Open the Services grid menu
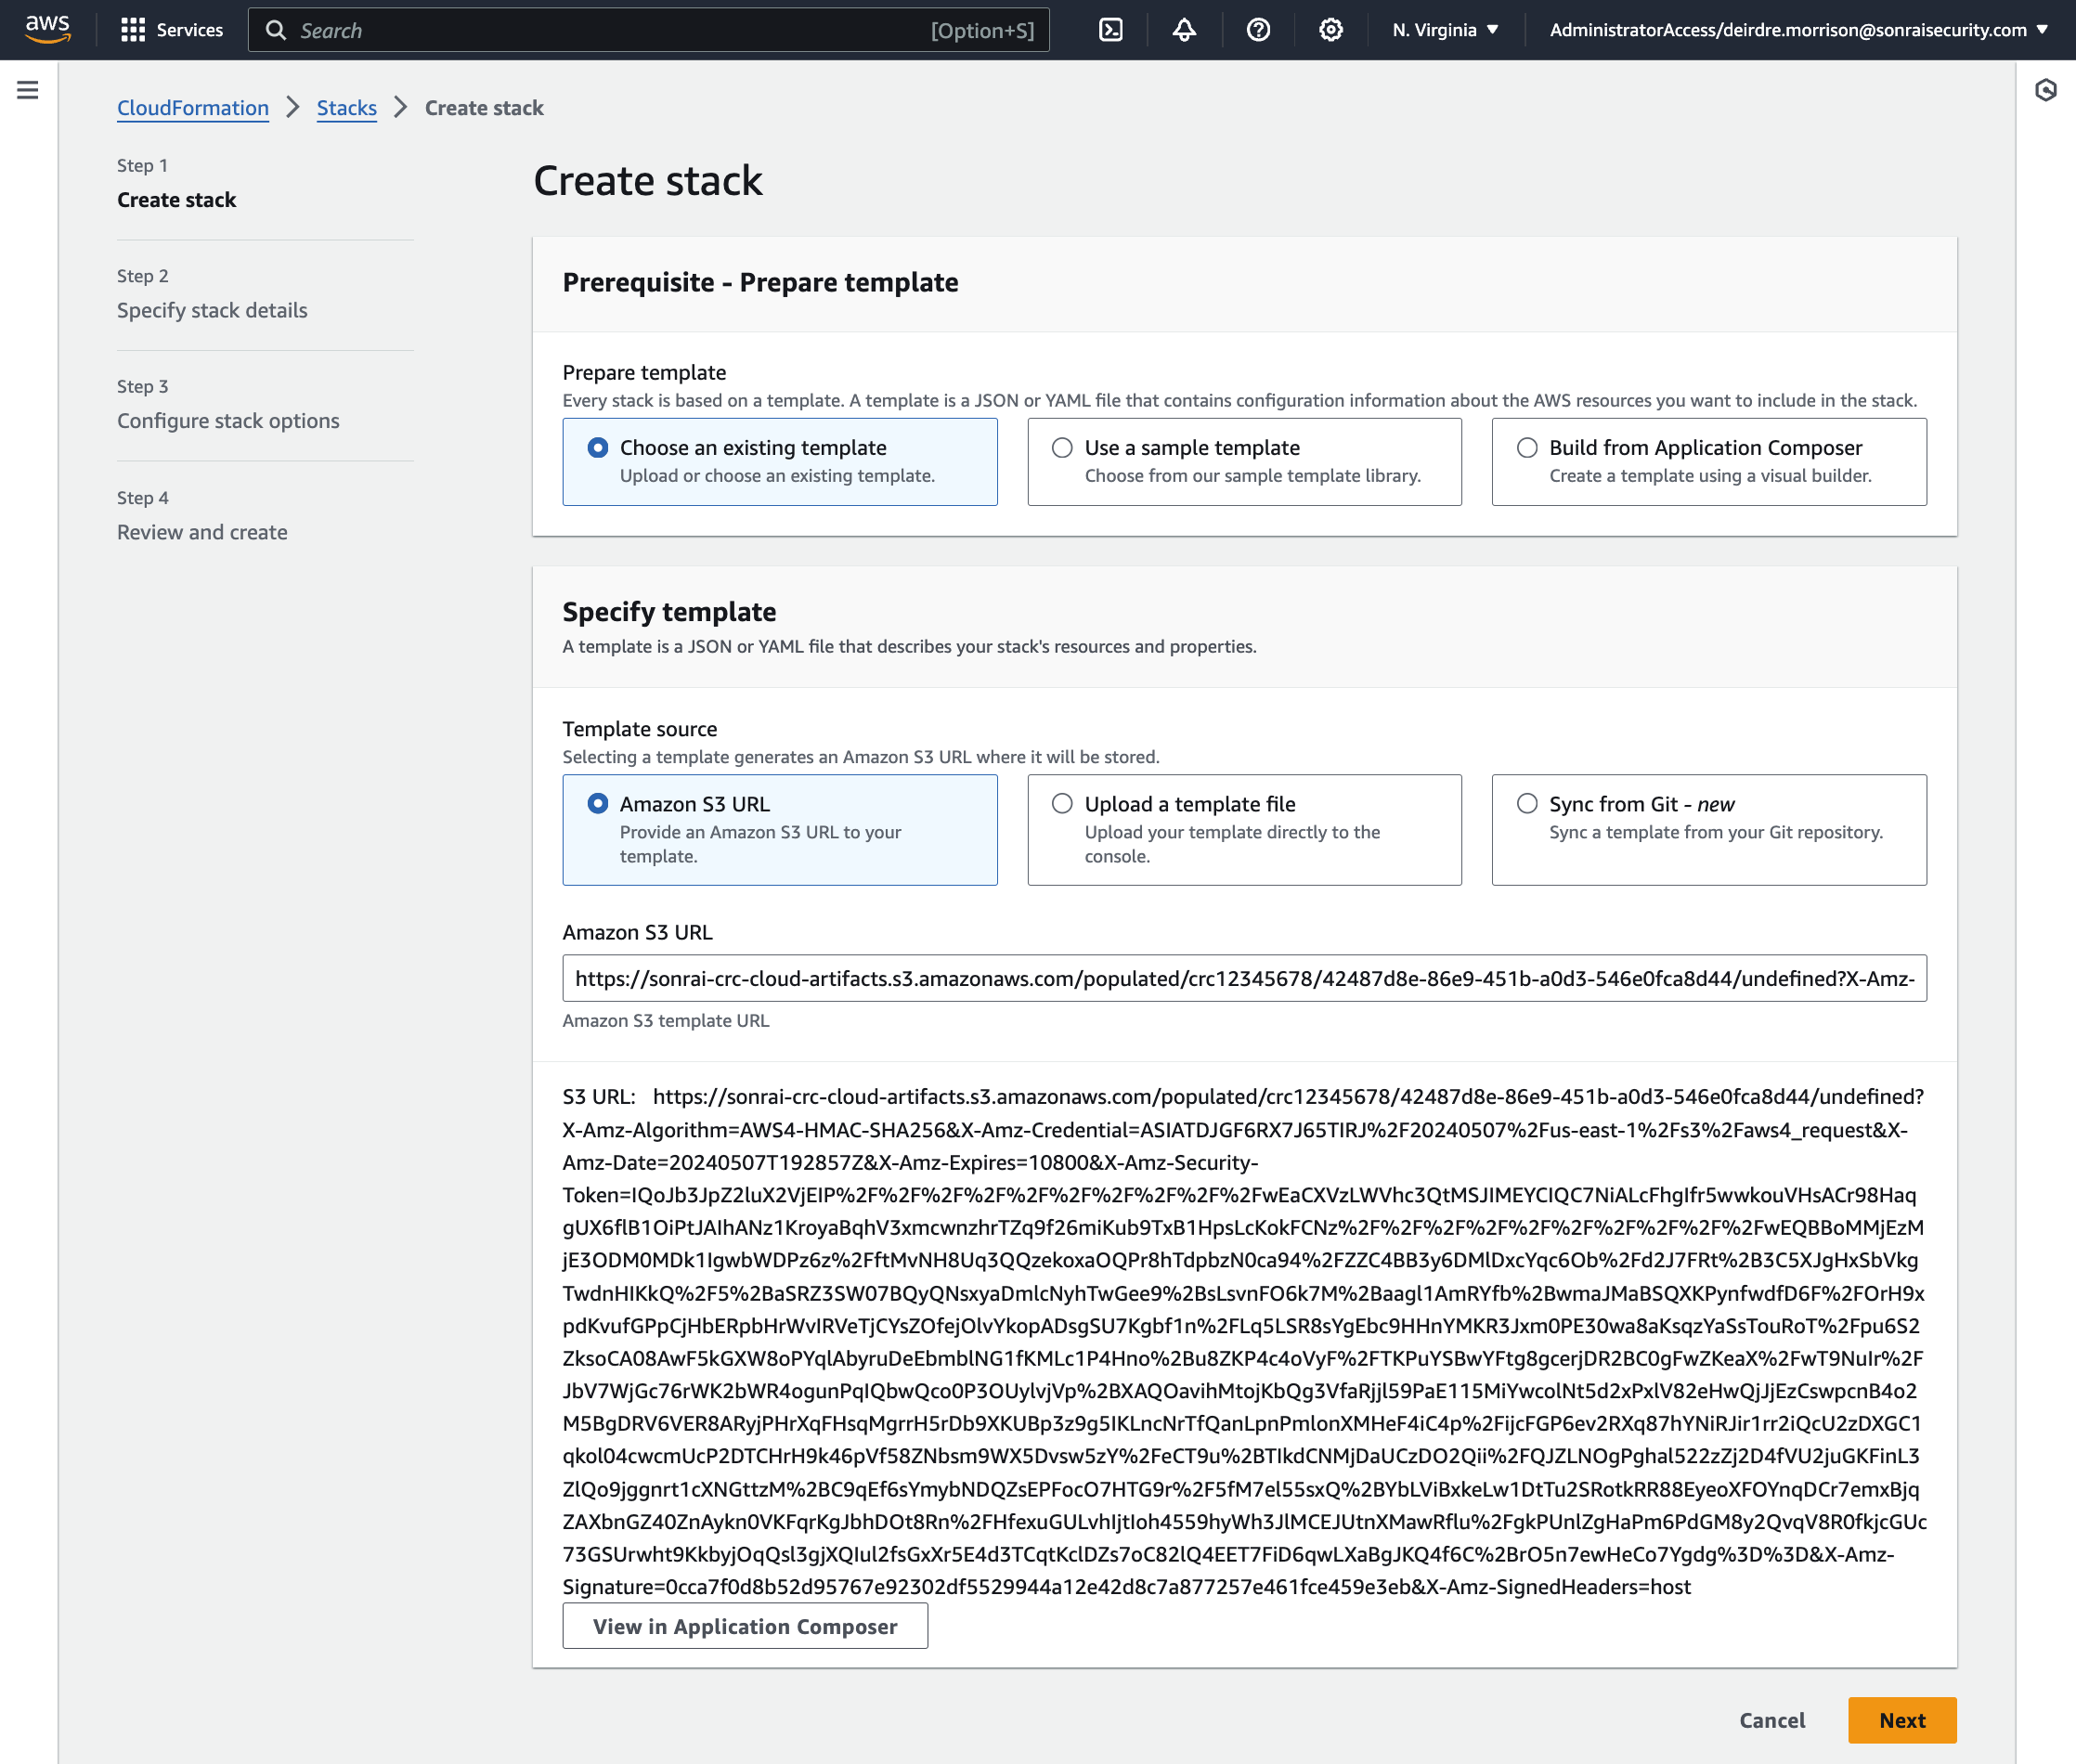 pos(133,30)
